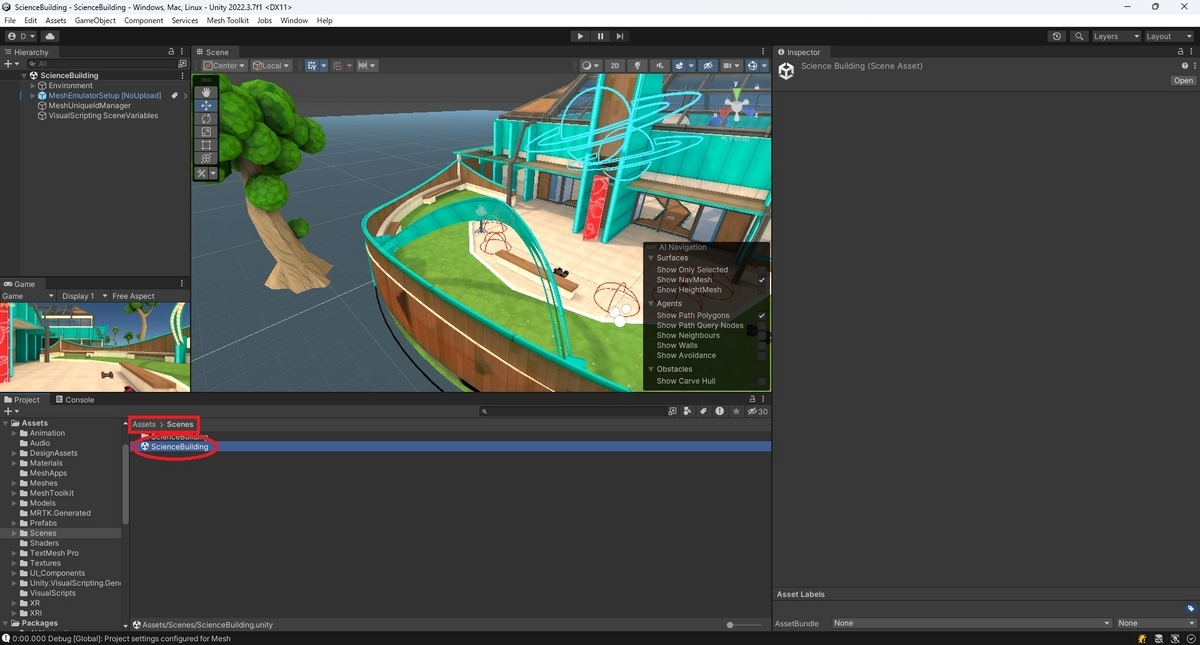The height and width of the screenshot is (645, 1200).
Task: Open the Layout dropdown
Action: (1168, 36)
